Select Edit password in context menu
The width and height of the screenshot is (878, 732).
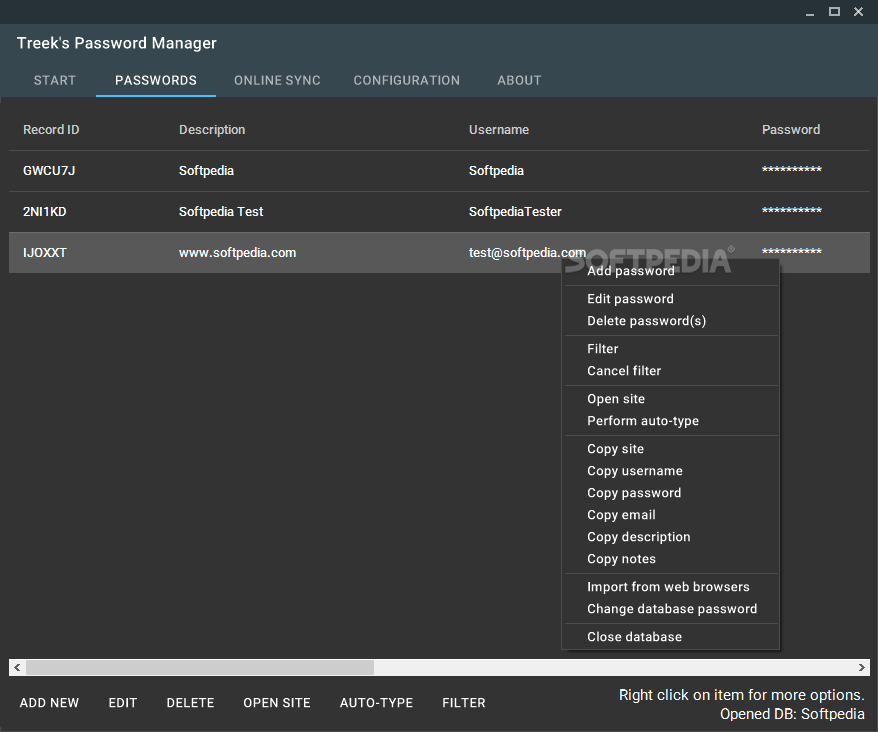point(670,299)
